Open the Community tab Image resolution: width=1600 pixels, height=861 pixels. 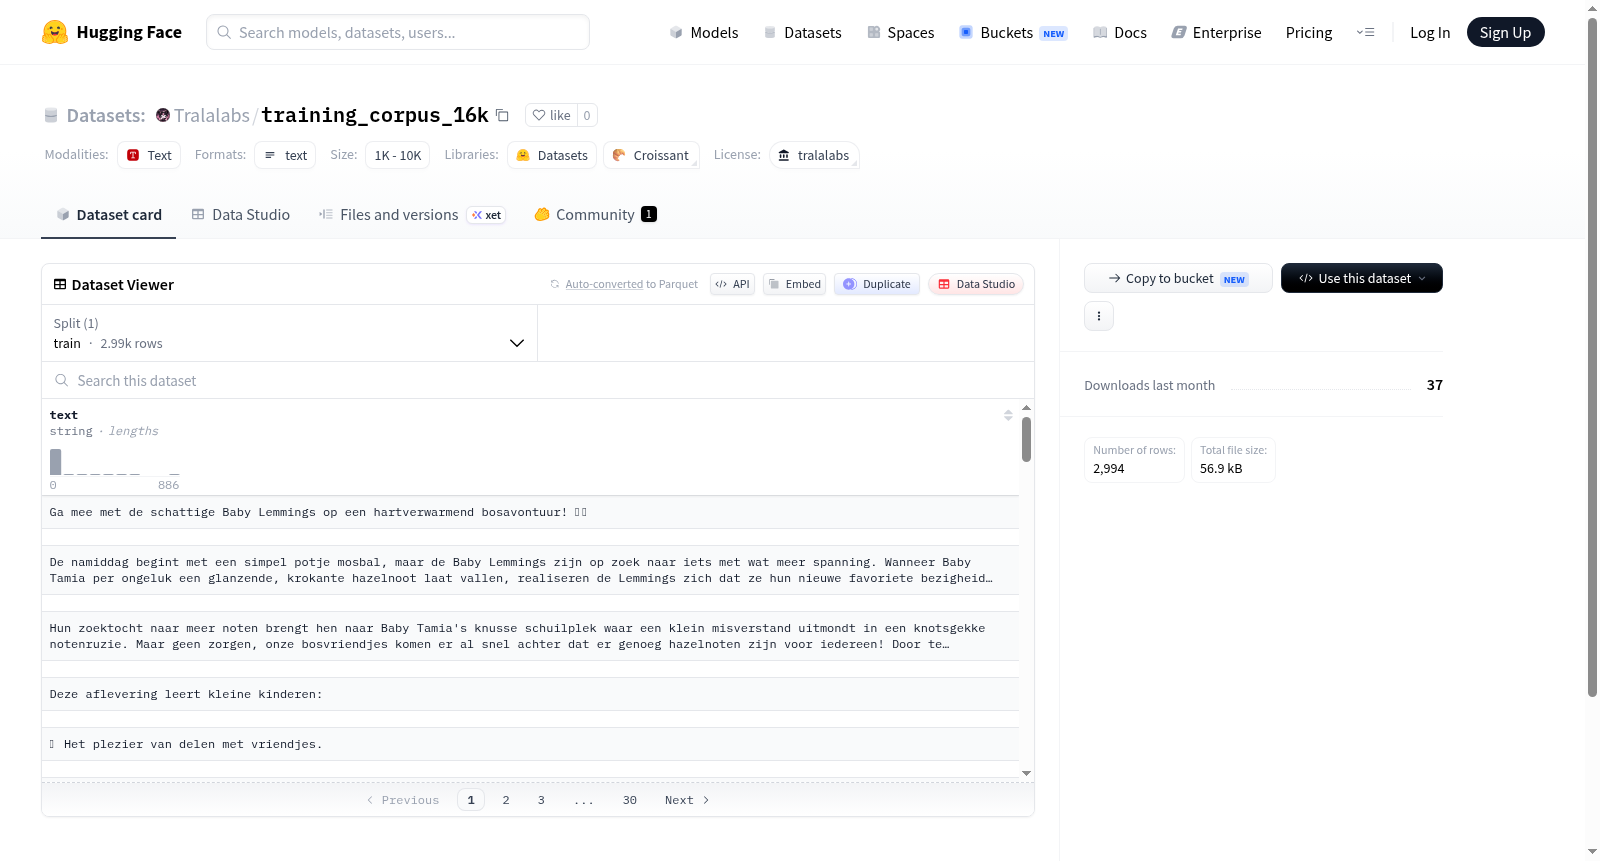point(595,214)
